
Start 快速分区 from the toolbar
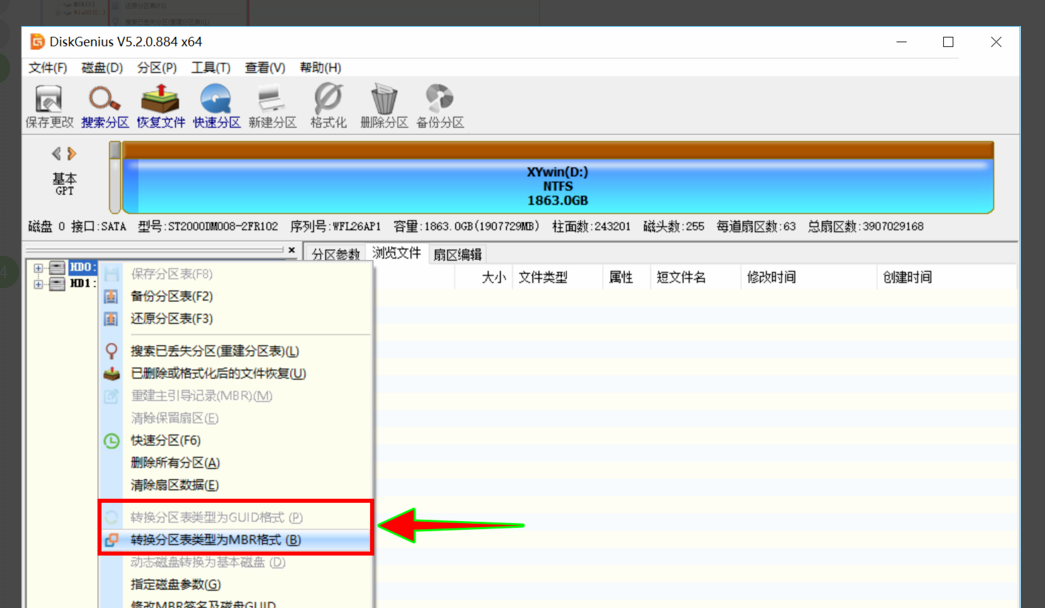tap(217, 106)
